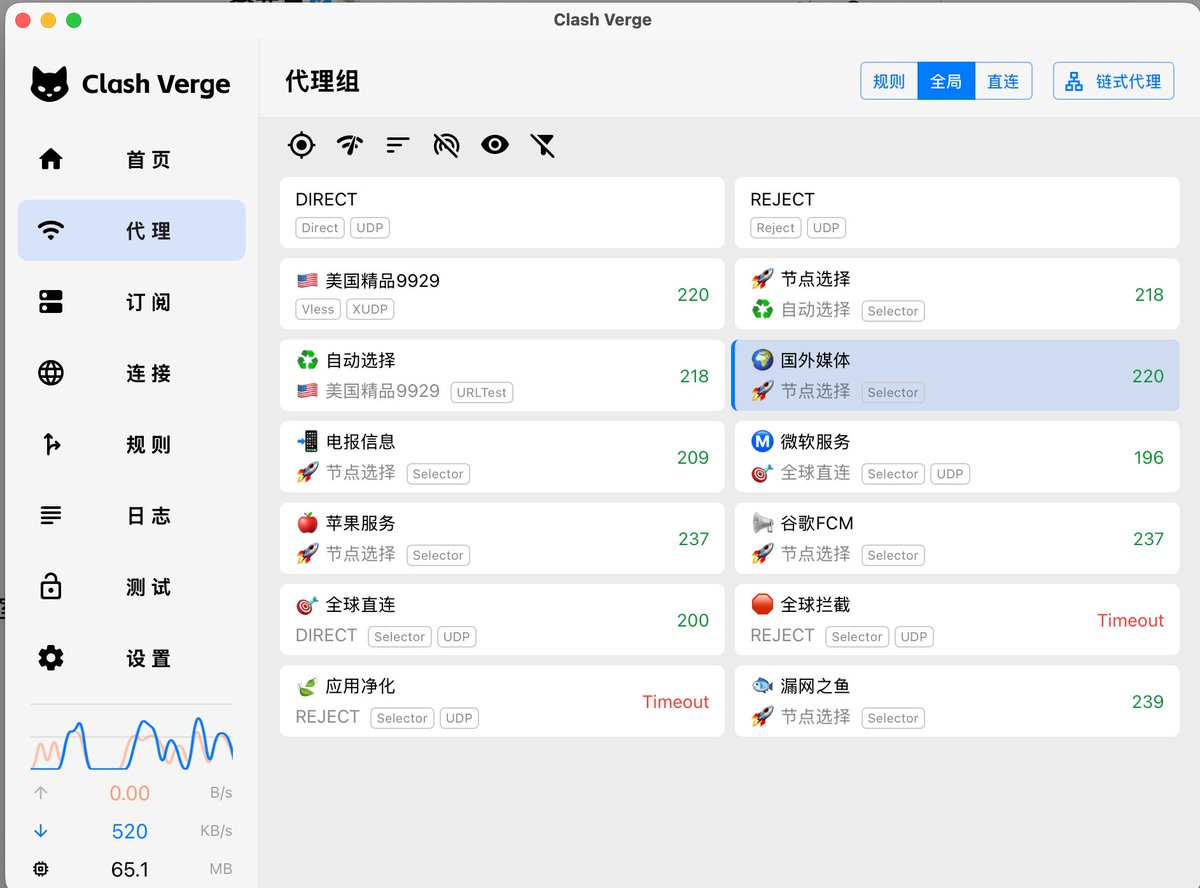This screenshot has height=888, width=1200.
Task: Switch to the 规则 mode tab
Action: tap(888, 81)
